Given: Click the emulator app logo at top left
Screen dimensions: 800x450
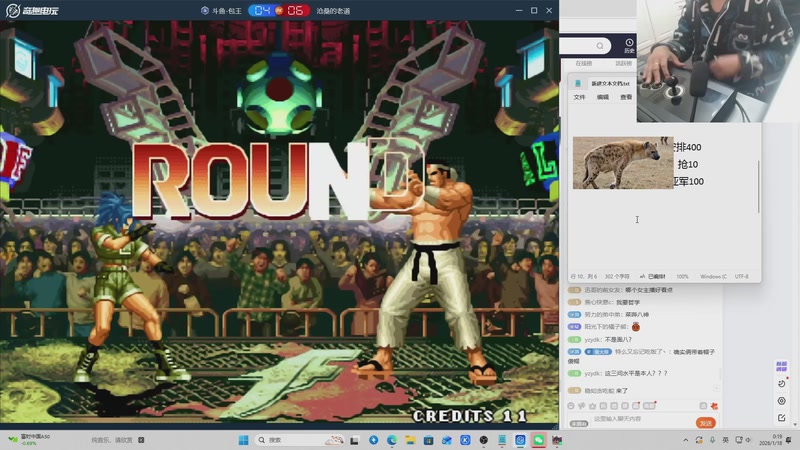Looking at the screenshot, I should [13, 10].
